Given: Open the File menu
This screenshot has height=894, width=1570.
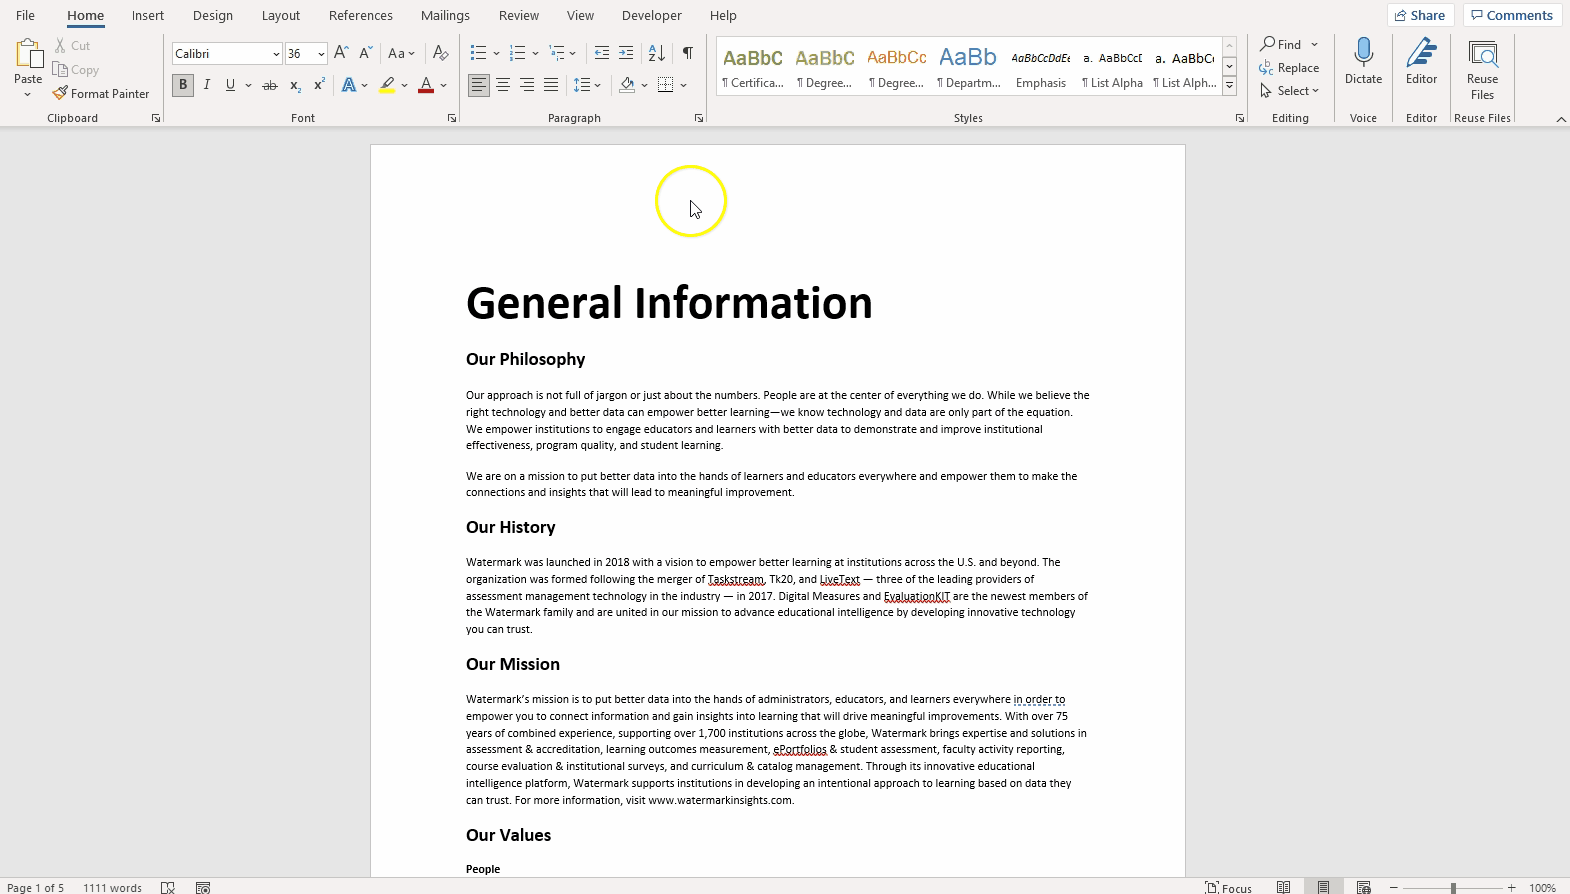Looking at the screenshot, I should coord(25,15).
